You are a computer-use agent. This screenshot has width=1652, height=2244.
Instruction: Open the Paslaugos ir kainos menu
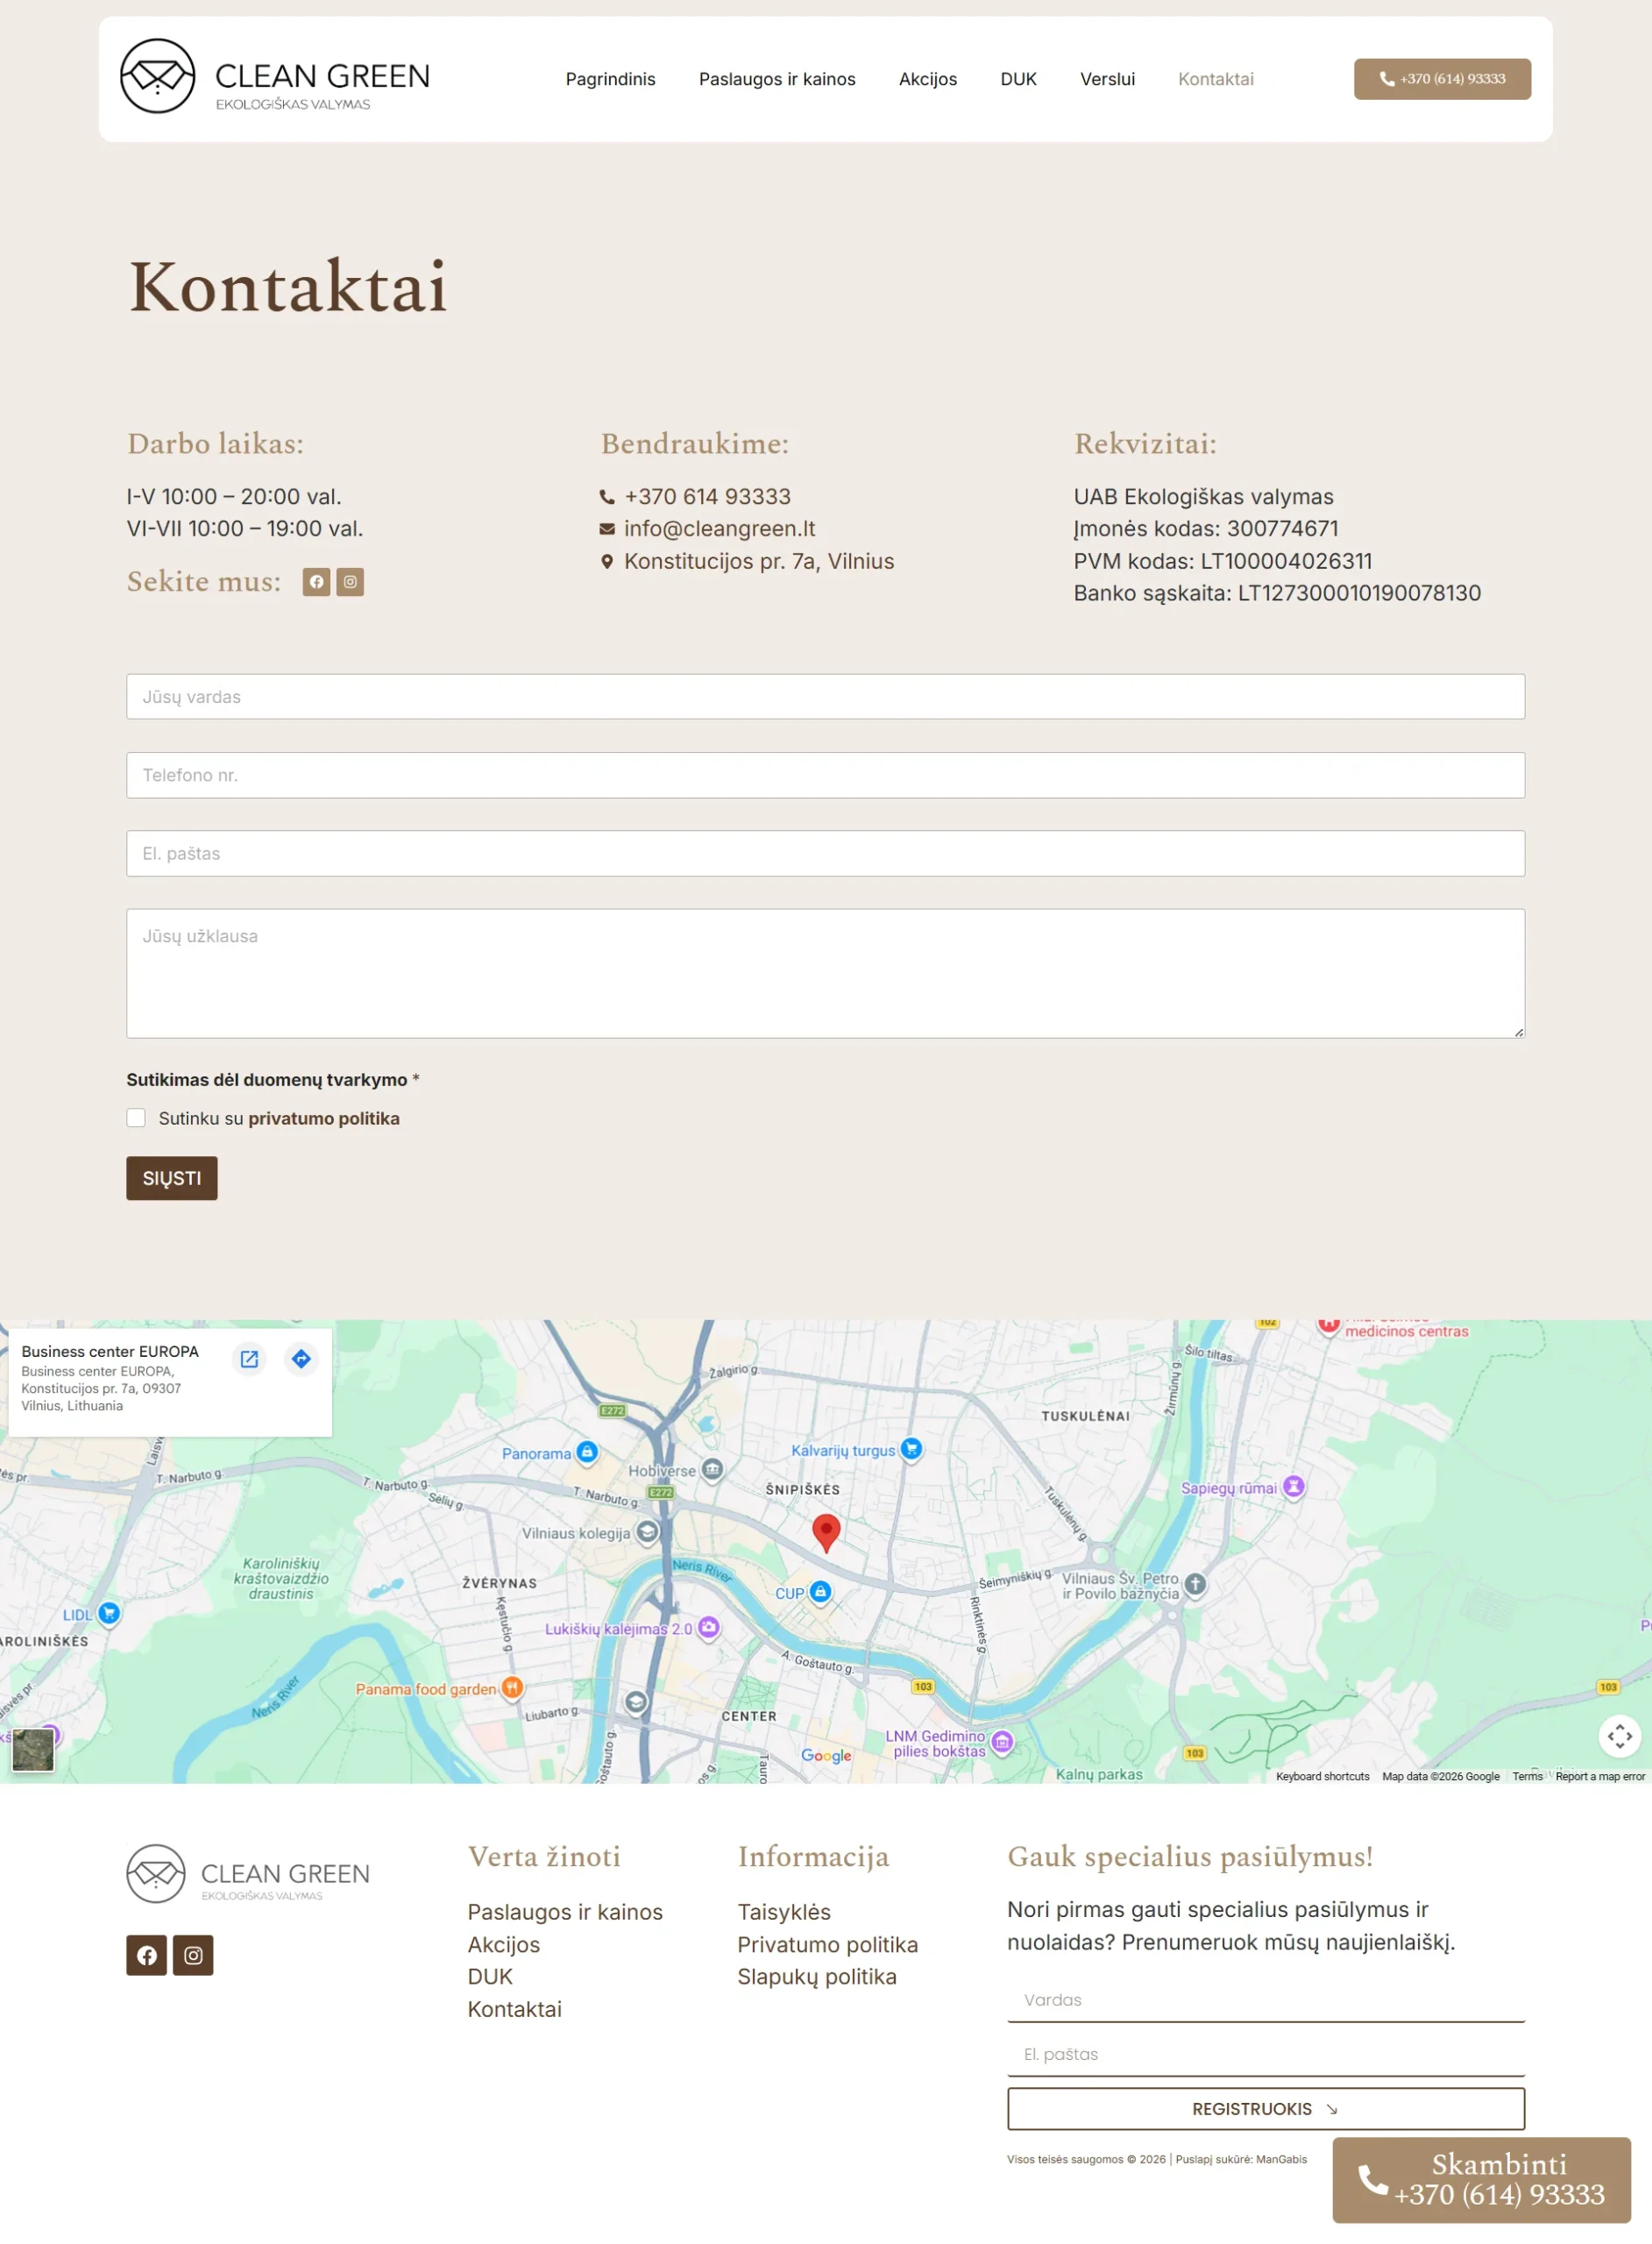pos(777,79)
